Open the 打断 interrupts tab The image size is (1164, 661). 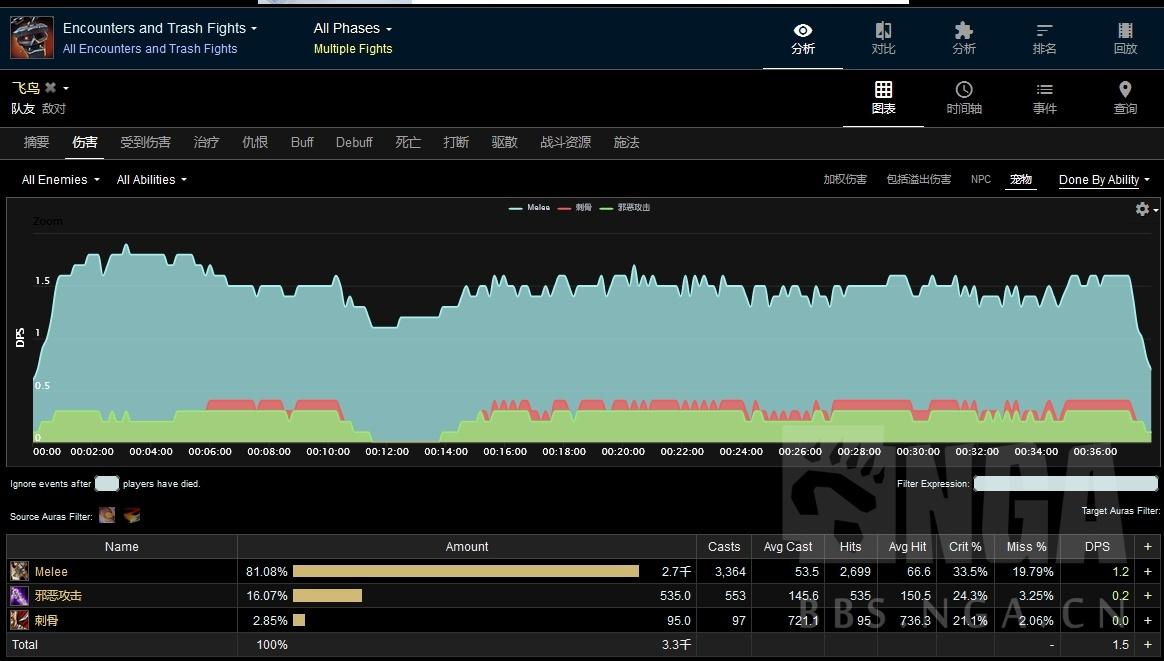tap(456, 143)
